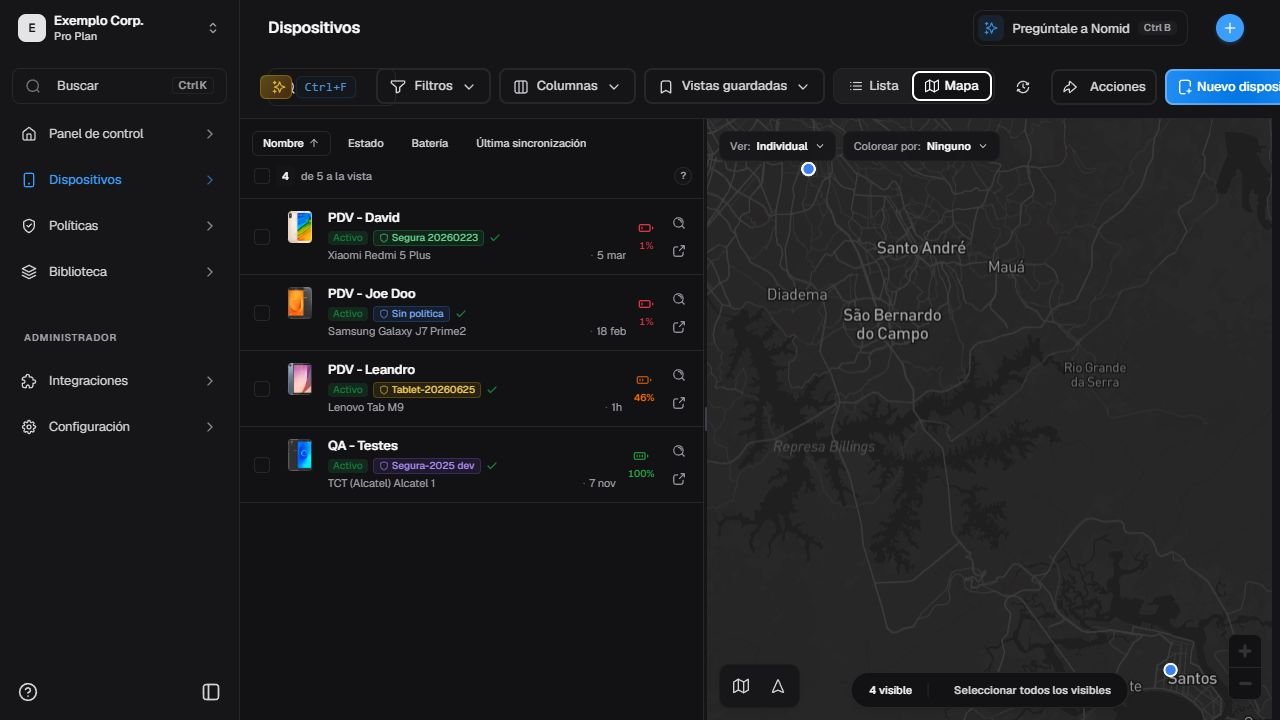
Task: Open QA - Testes external link icon
Action: click(679, 479)
